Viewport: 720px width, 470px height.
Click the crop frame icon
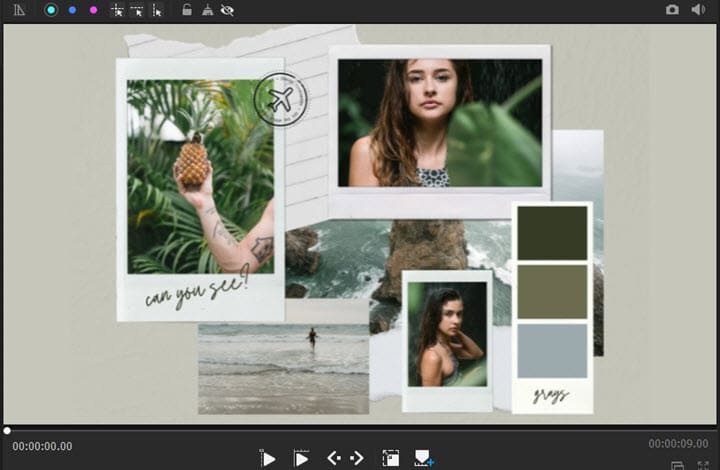390,458
